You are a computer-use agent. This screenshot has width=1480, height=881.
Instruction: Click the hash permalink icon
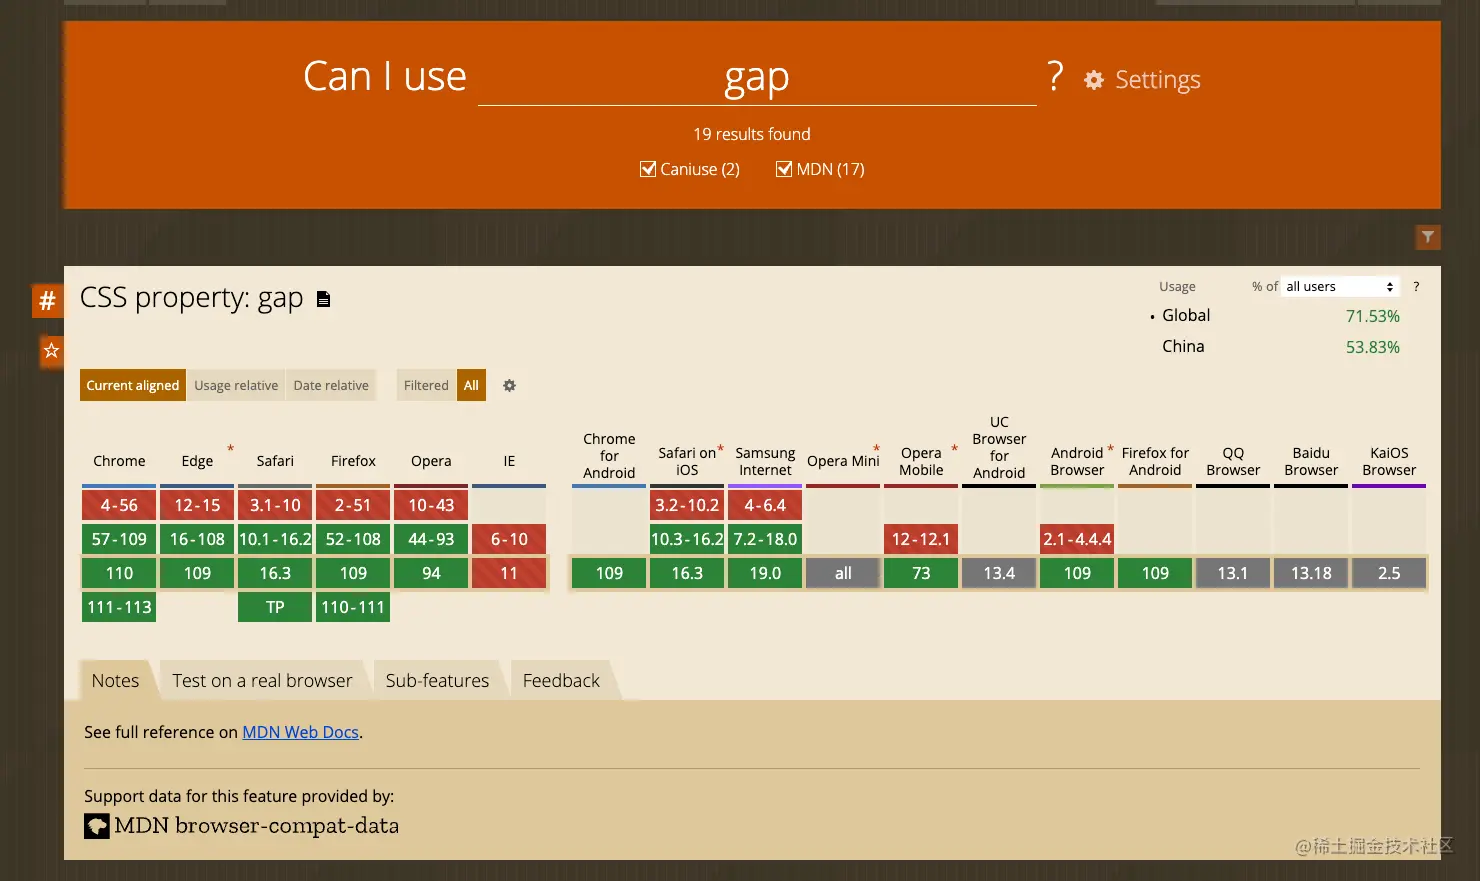pos(47,300)
